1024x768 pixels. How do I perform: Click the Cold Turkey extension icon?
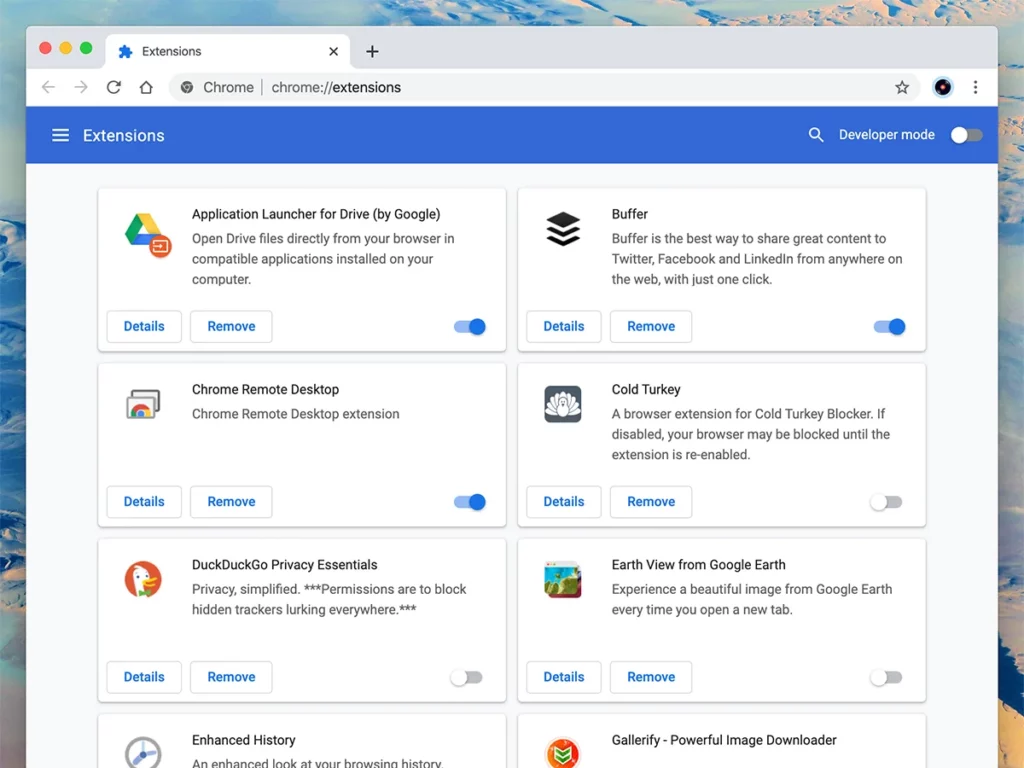click(563, 404)
